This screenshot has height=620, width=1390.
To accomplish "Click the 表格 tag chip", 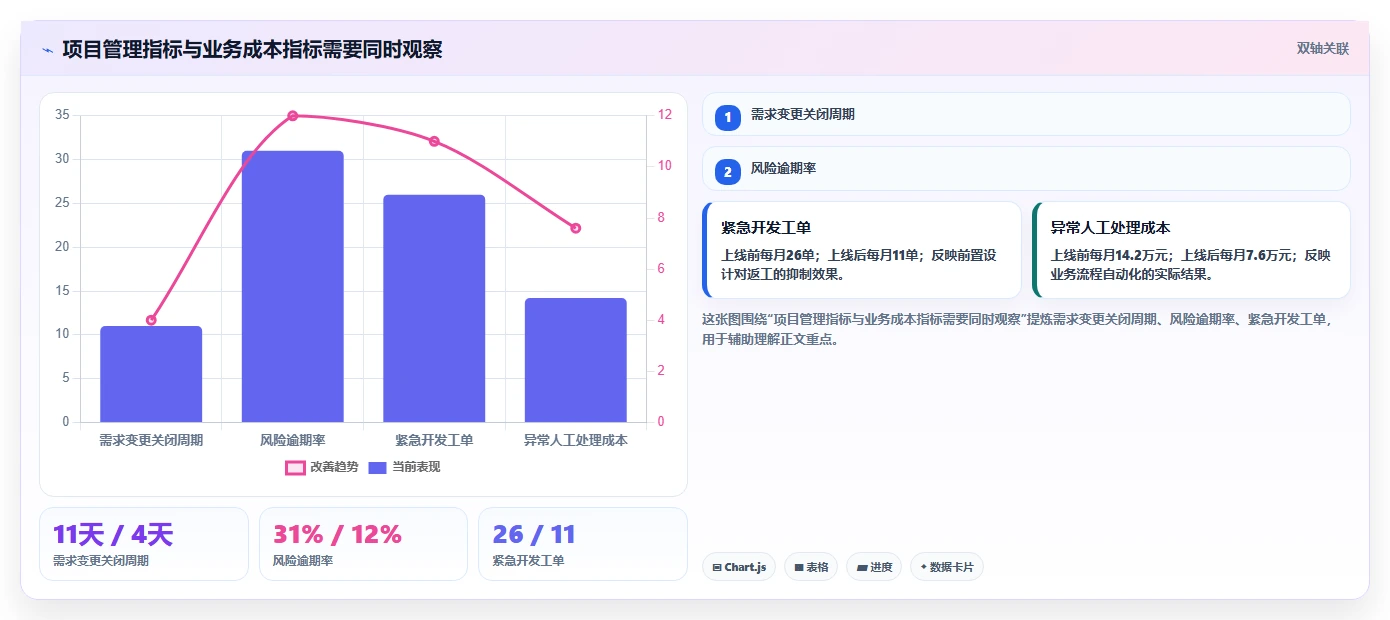I will [811, 567].
